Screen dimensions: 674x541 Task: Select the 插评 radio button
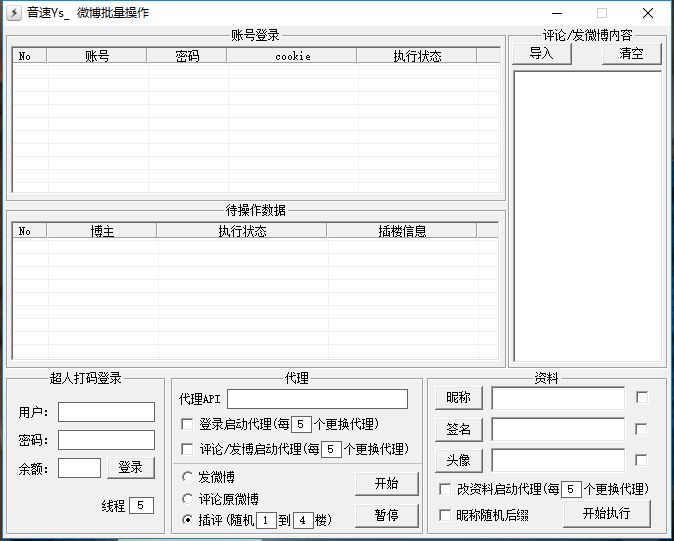[187, 520]
